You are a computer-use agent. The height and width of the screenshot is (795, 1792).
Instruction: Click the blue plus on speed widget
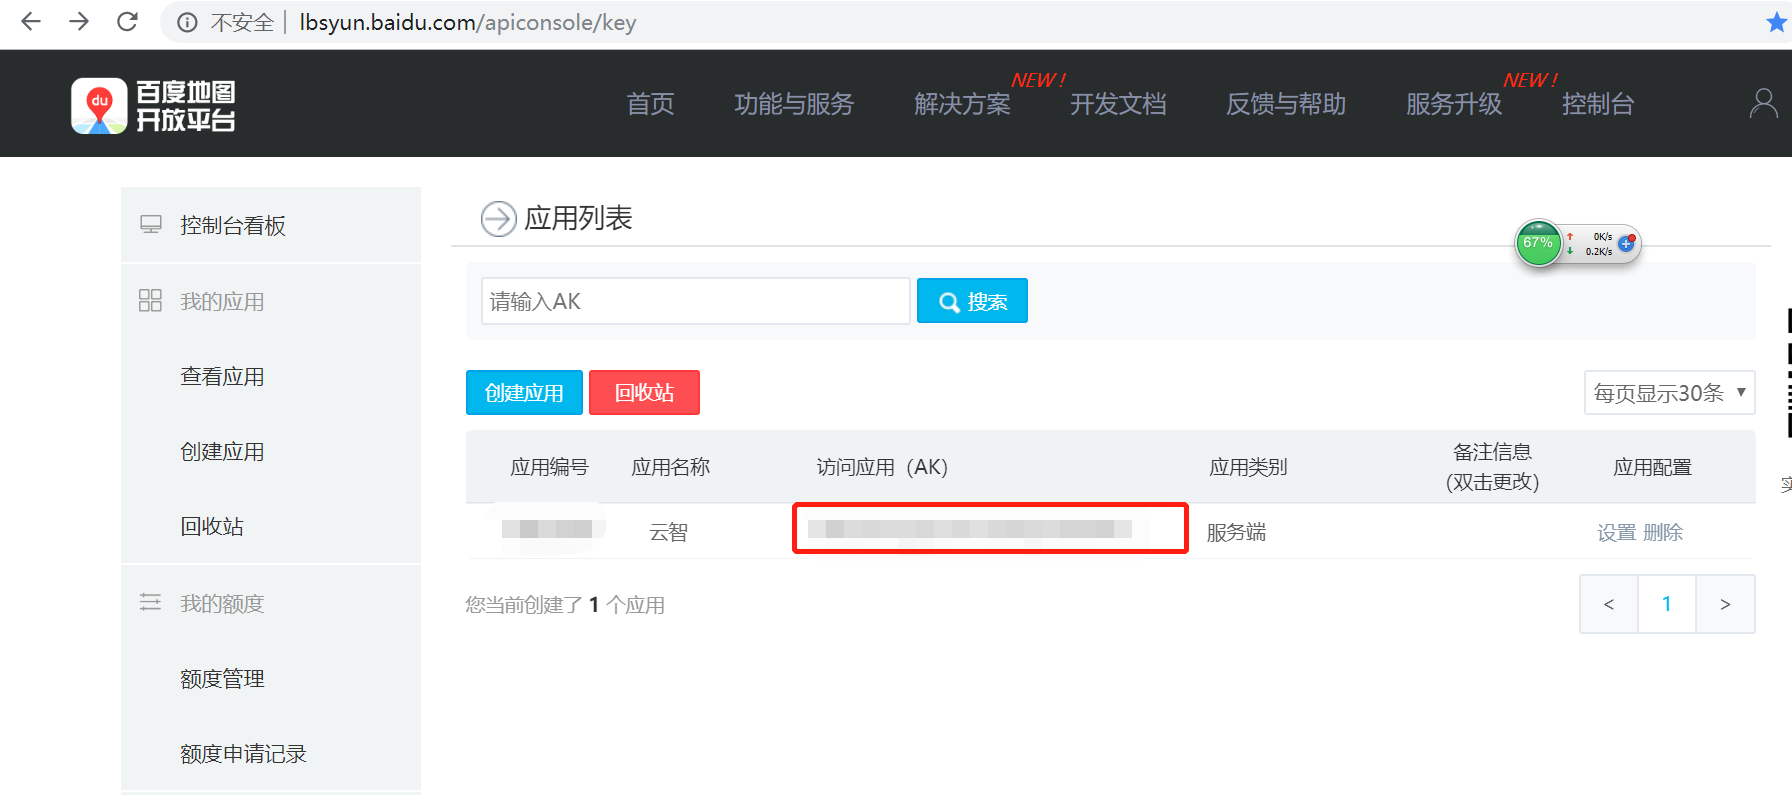1626,243
